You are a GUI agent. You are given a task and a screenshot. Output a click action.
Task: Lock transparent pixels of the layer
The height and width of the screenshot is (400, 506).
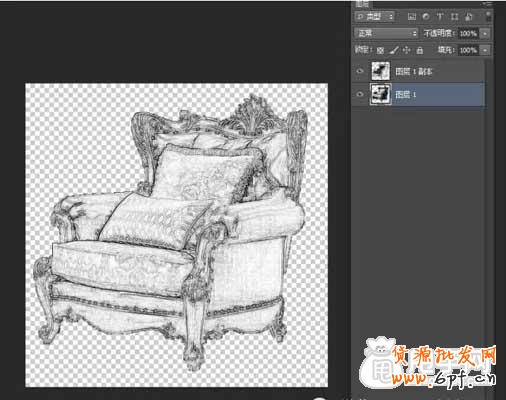(380, 50)
